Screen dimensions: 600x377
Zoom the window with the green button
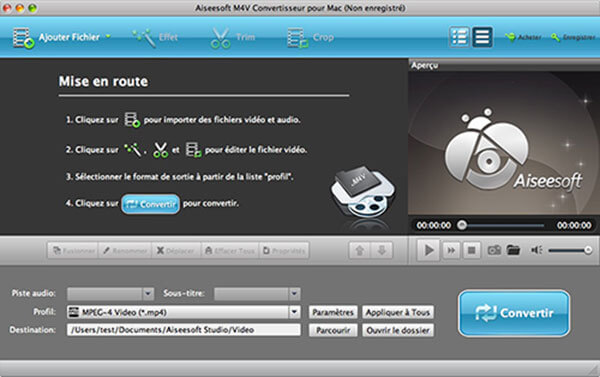33,8
